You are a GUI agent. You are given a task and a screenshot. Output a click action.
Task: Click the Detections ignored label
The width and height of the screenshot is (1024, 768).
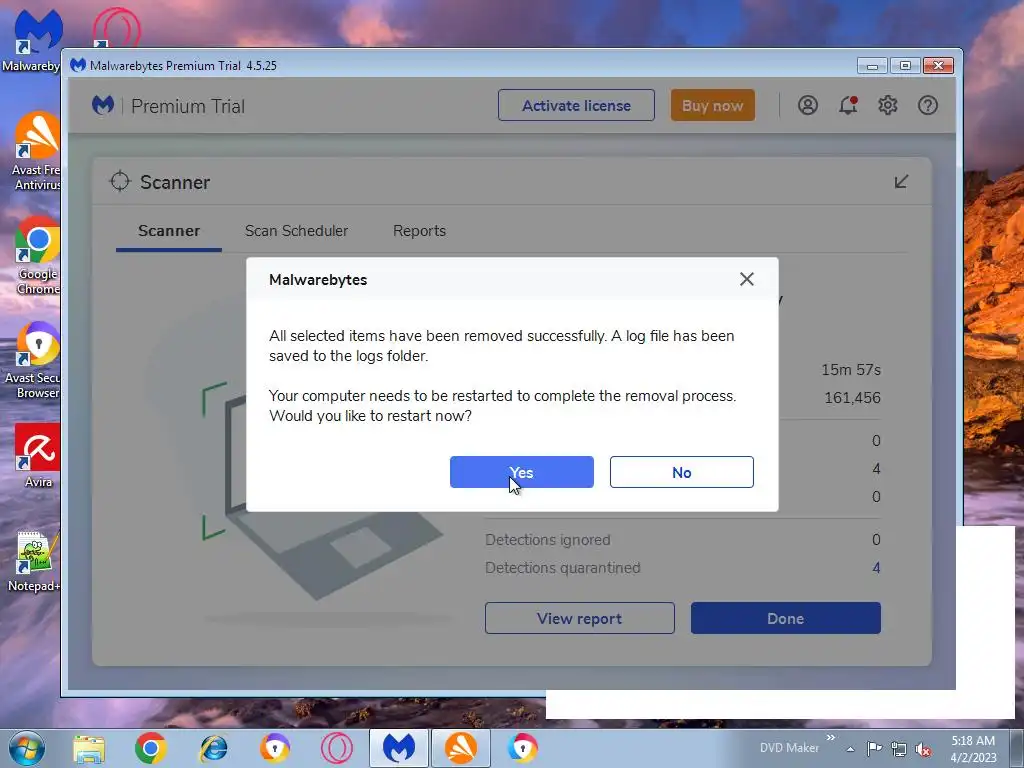point(547,540)
